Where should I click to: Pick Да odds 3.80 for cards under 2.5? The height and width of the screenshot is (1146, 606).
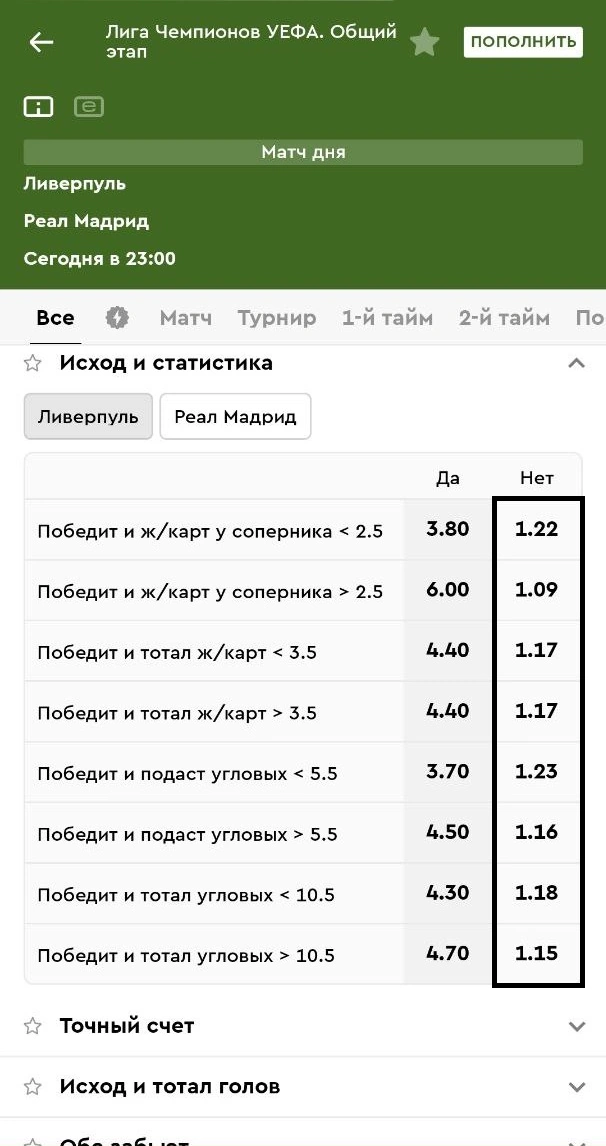[x=447, y=529]
